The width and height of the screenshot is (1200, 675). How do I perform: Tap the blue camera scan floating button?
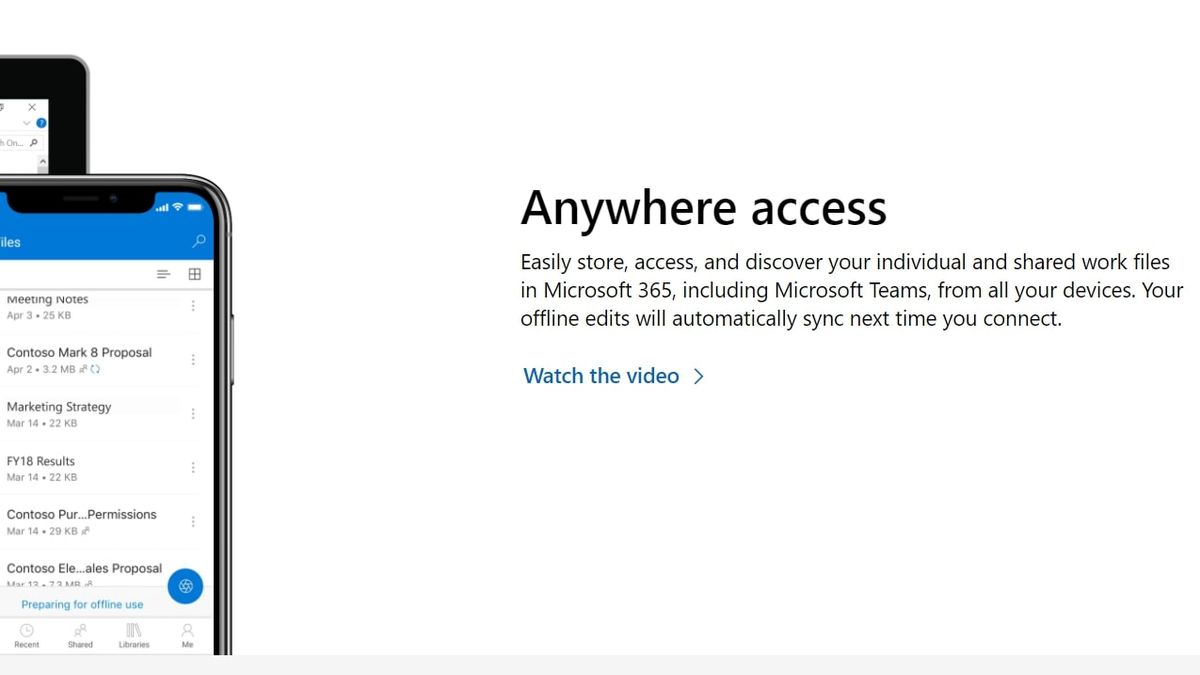185,586
